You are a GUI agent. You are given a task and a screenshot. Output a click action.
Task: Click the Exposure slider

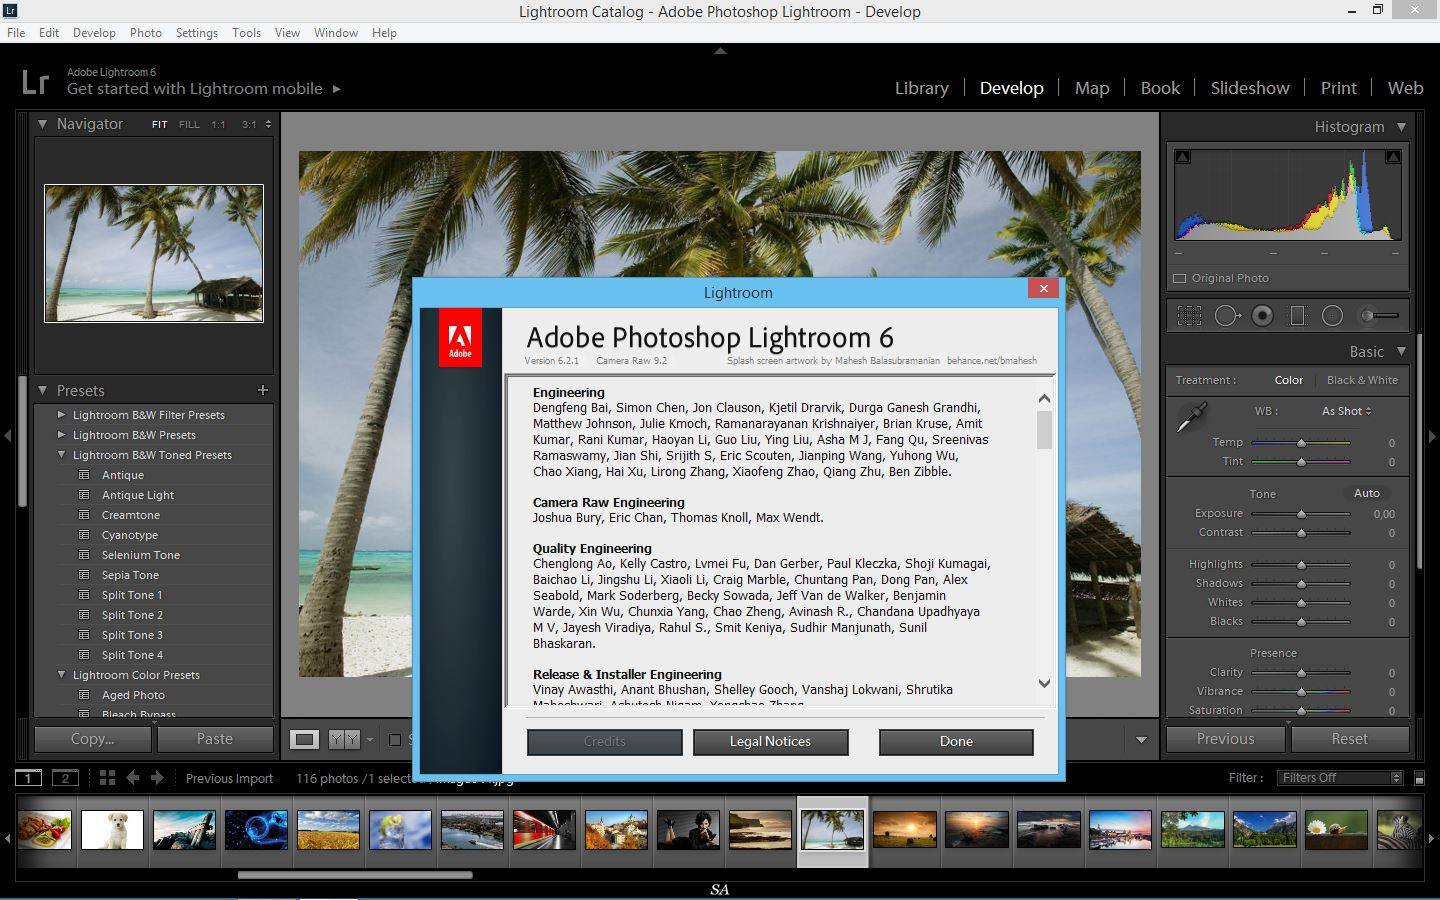tap(1301, 514)
